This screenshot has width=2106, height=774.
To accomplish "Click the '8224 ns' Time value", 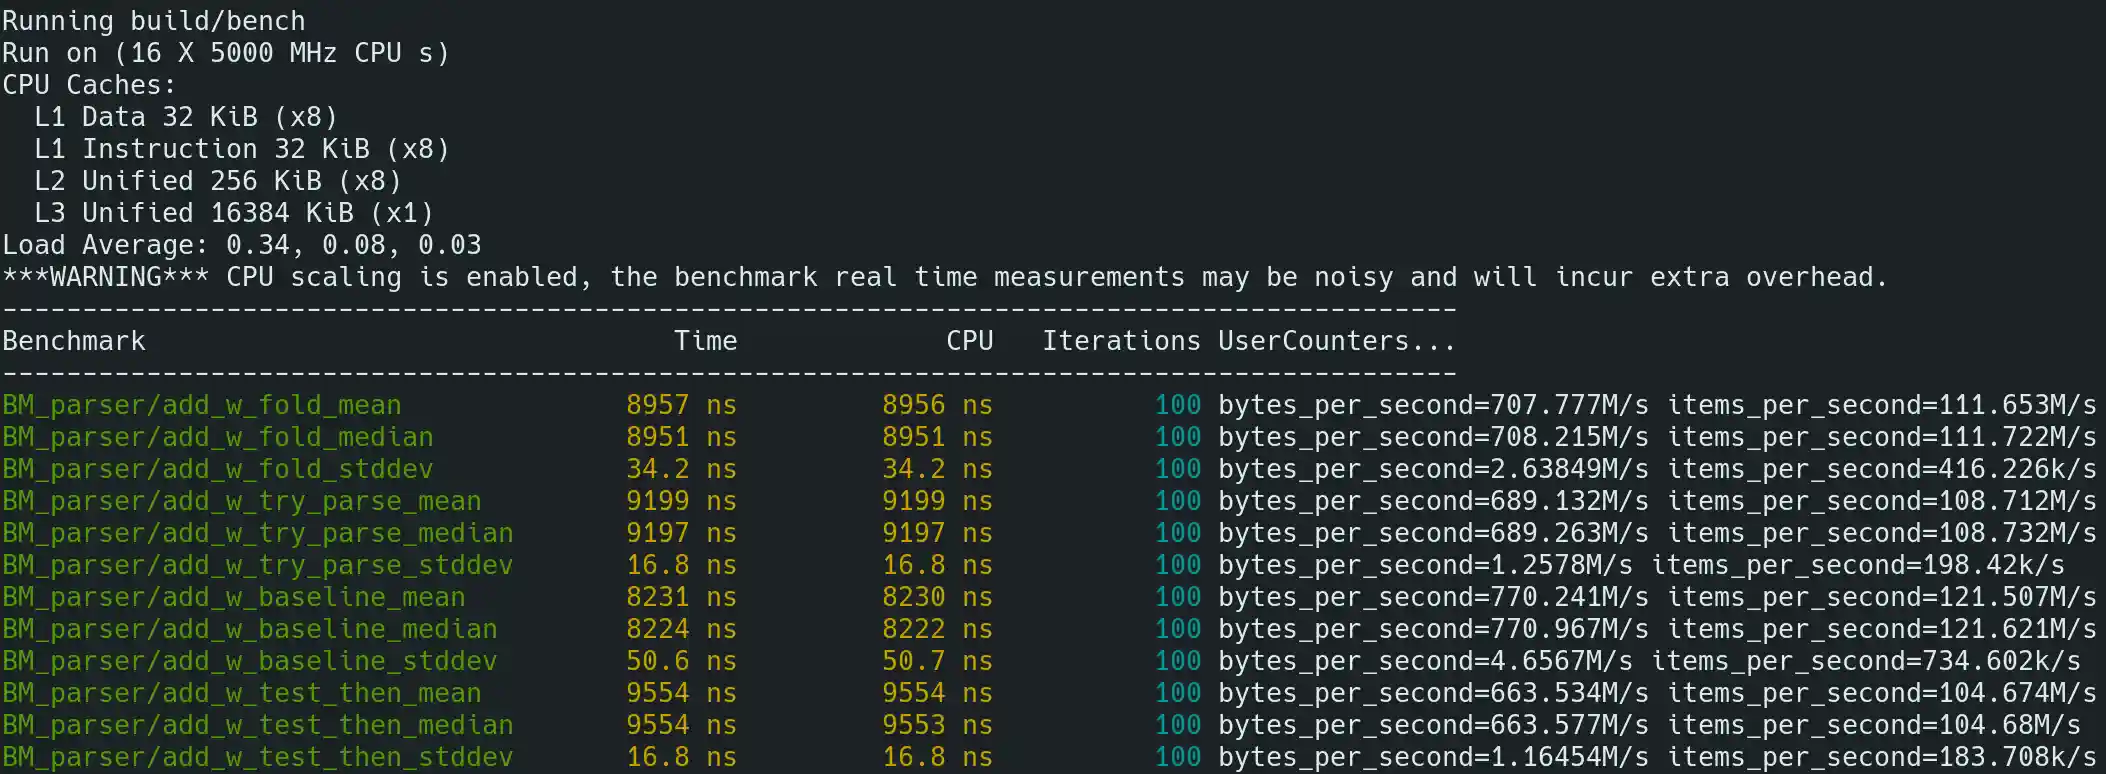I will [682, 629].
